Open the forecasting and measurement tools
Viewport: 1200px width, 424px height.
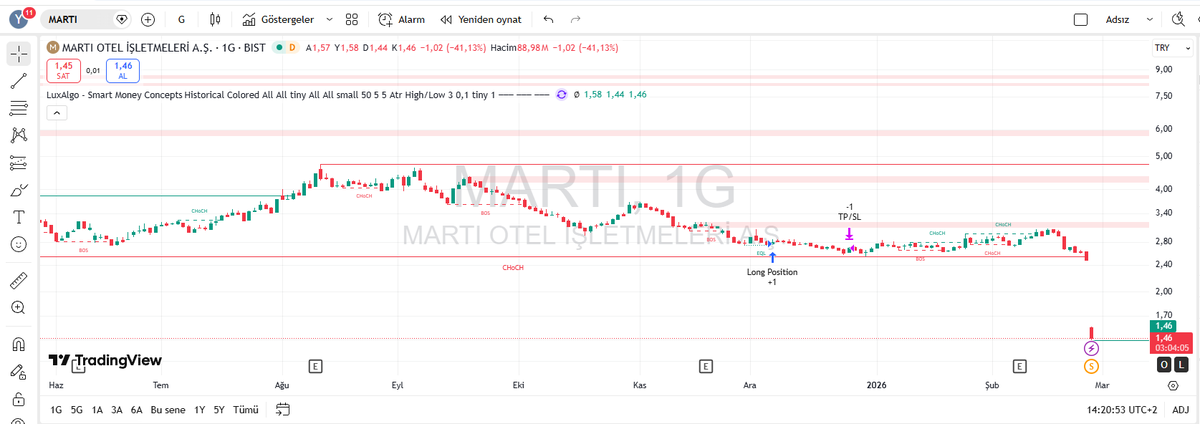18,162
